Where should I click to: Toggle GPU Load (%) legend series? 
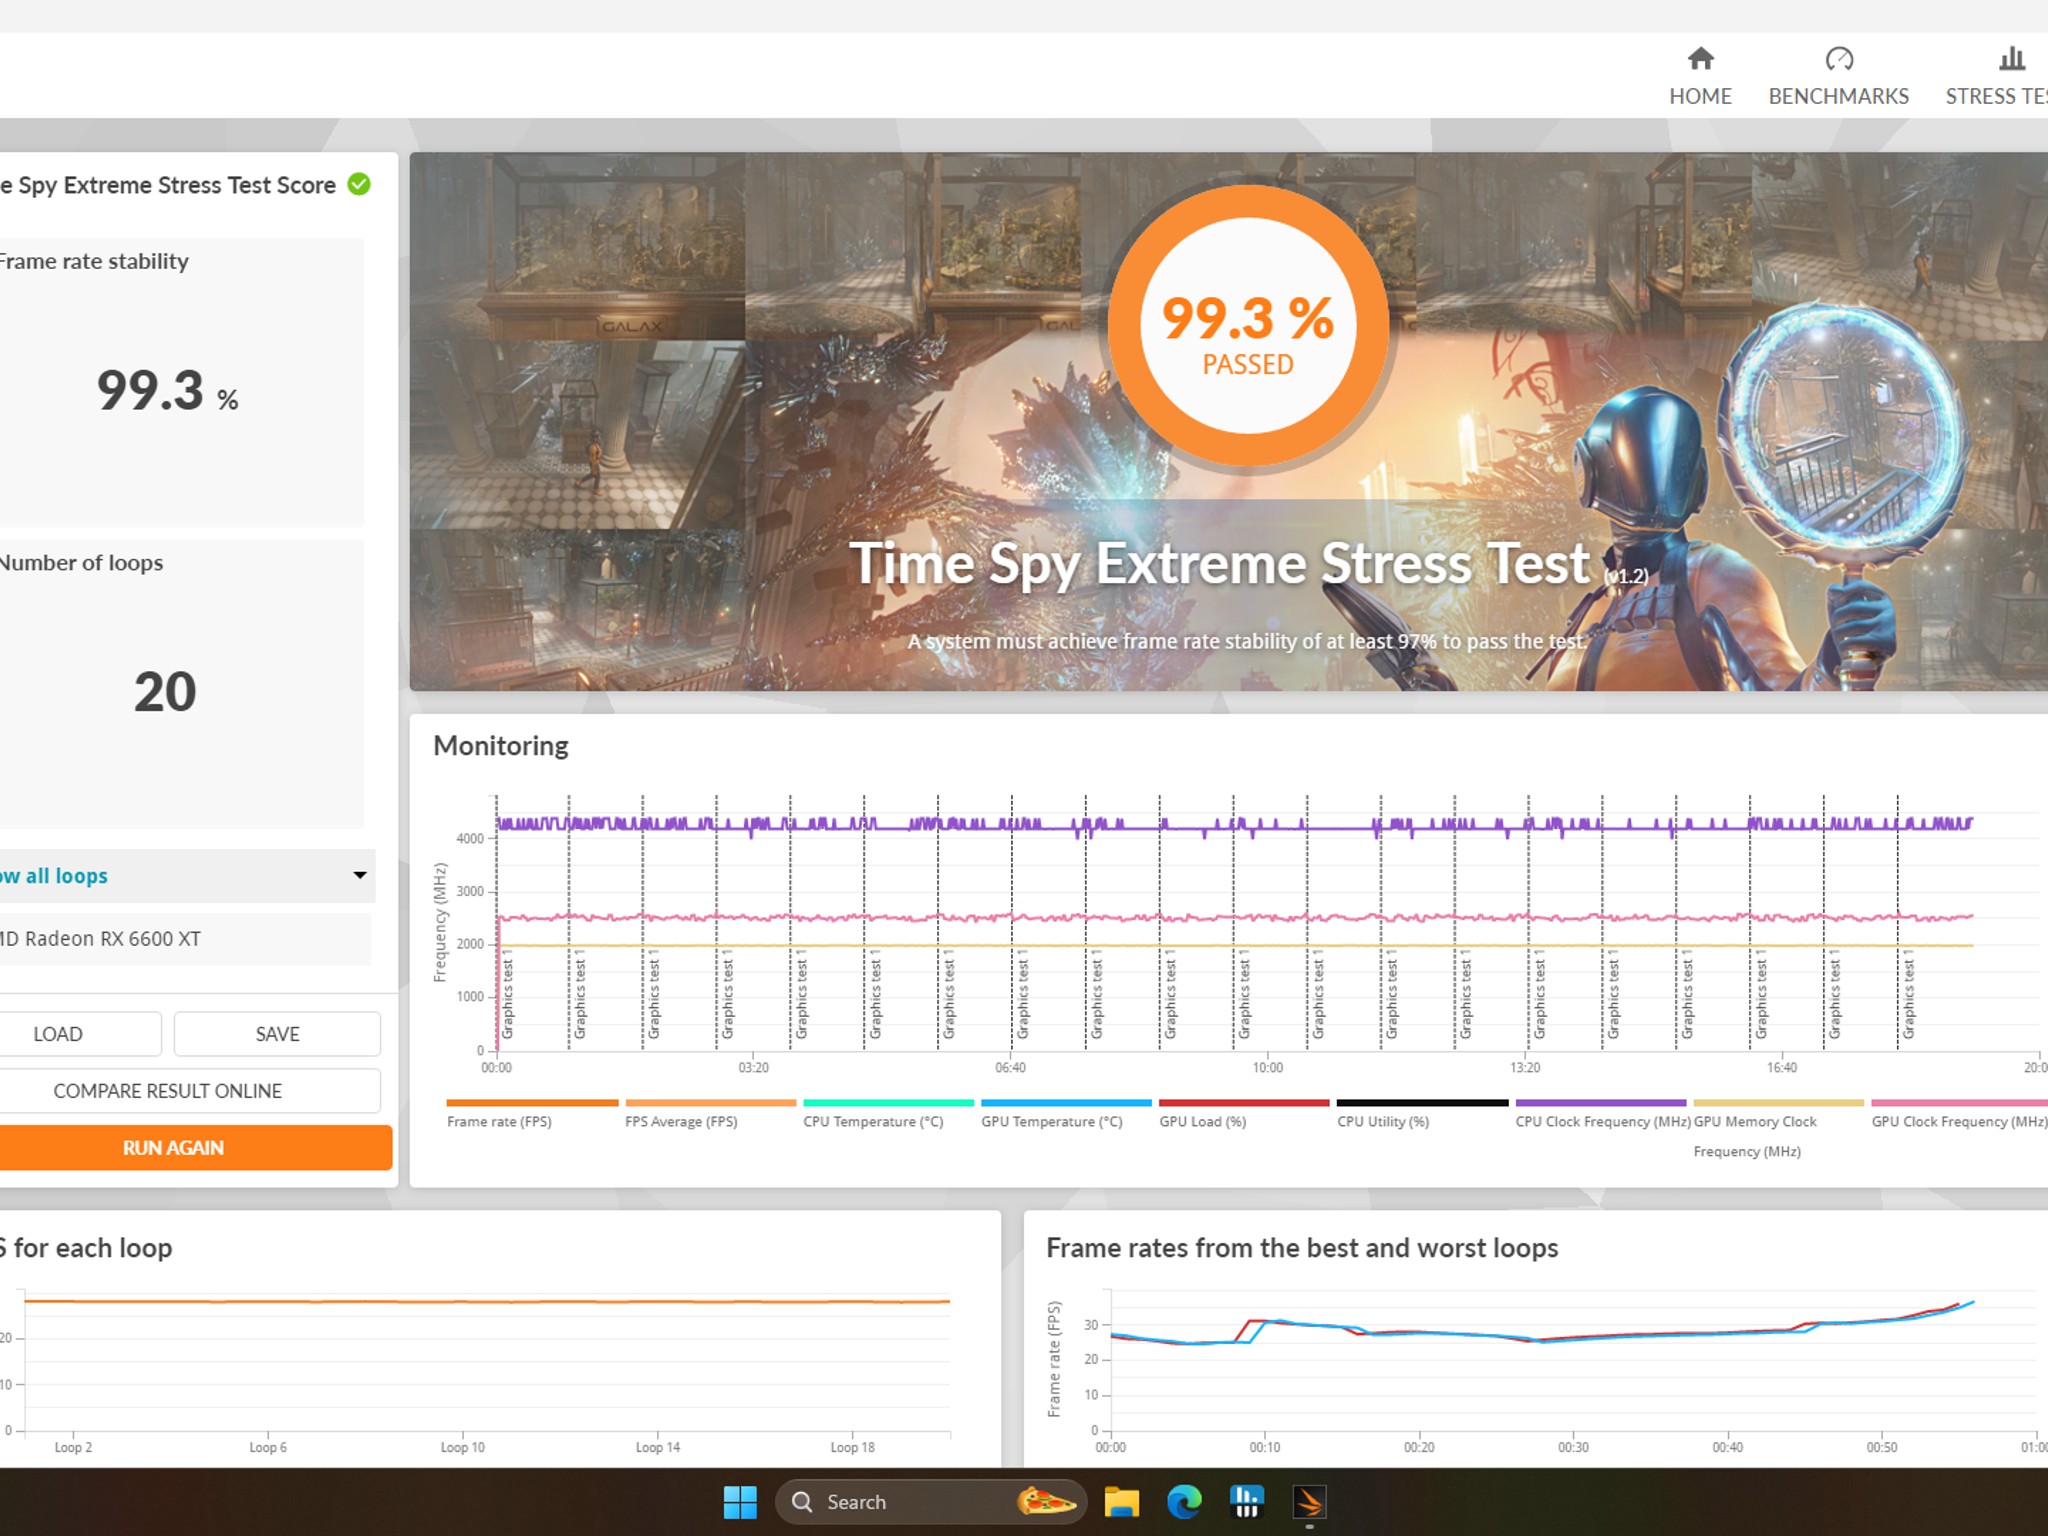(1202, 1121)
